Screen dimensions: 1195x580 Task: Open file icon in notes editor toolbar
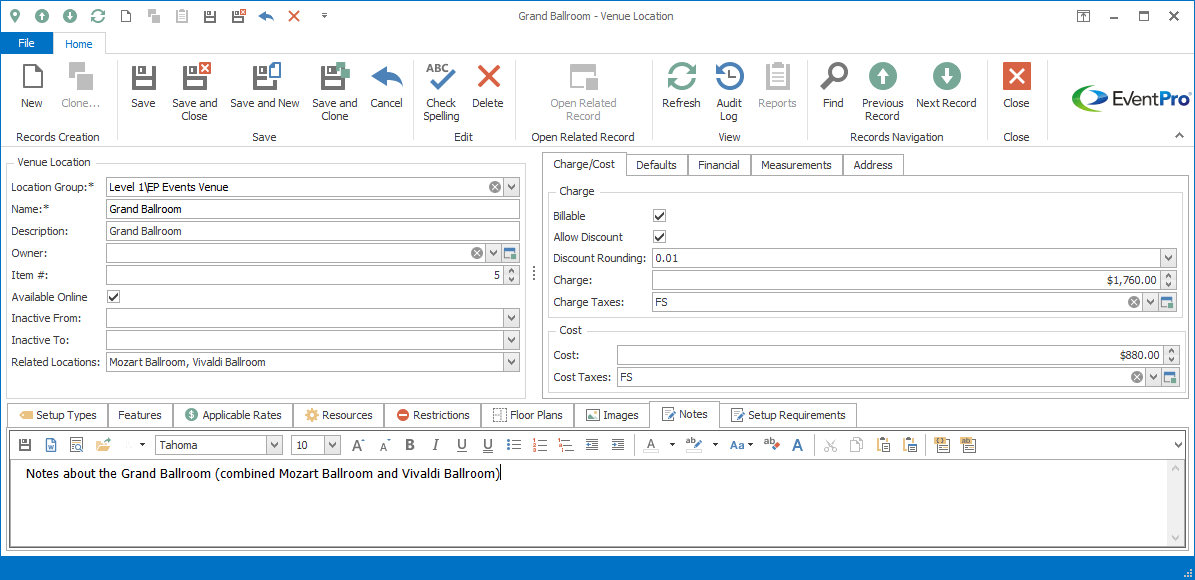(103, 445)
